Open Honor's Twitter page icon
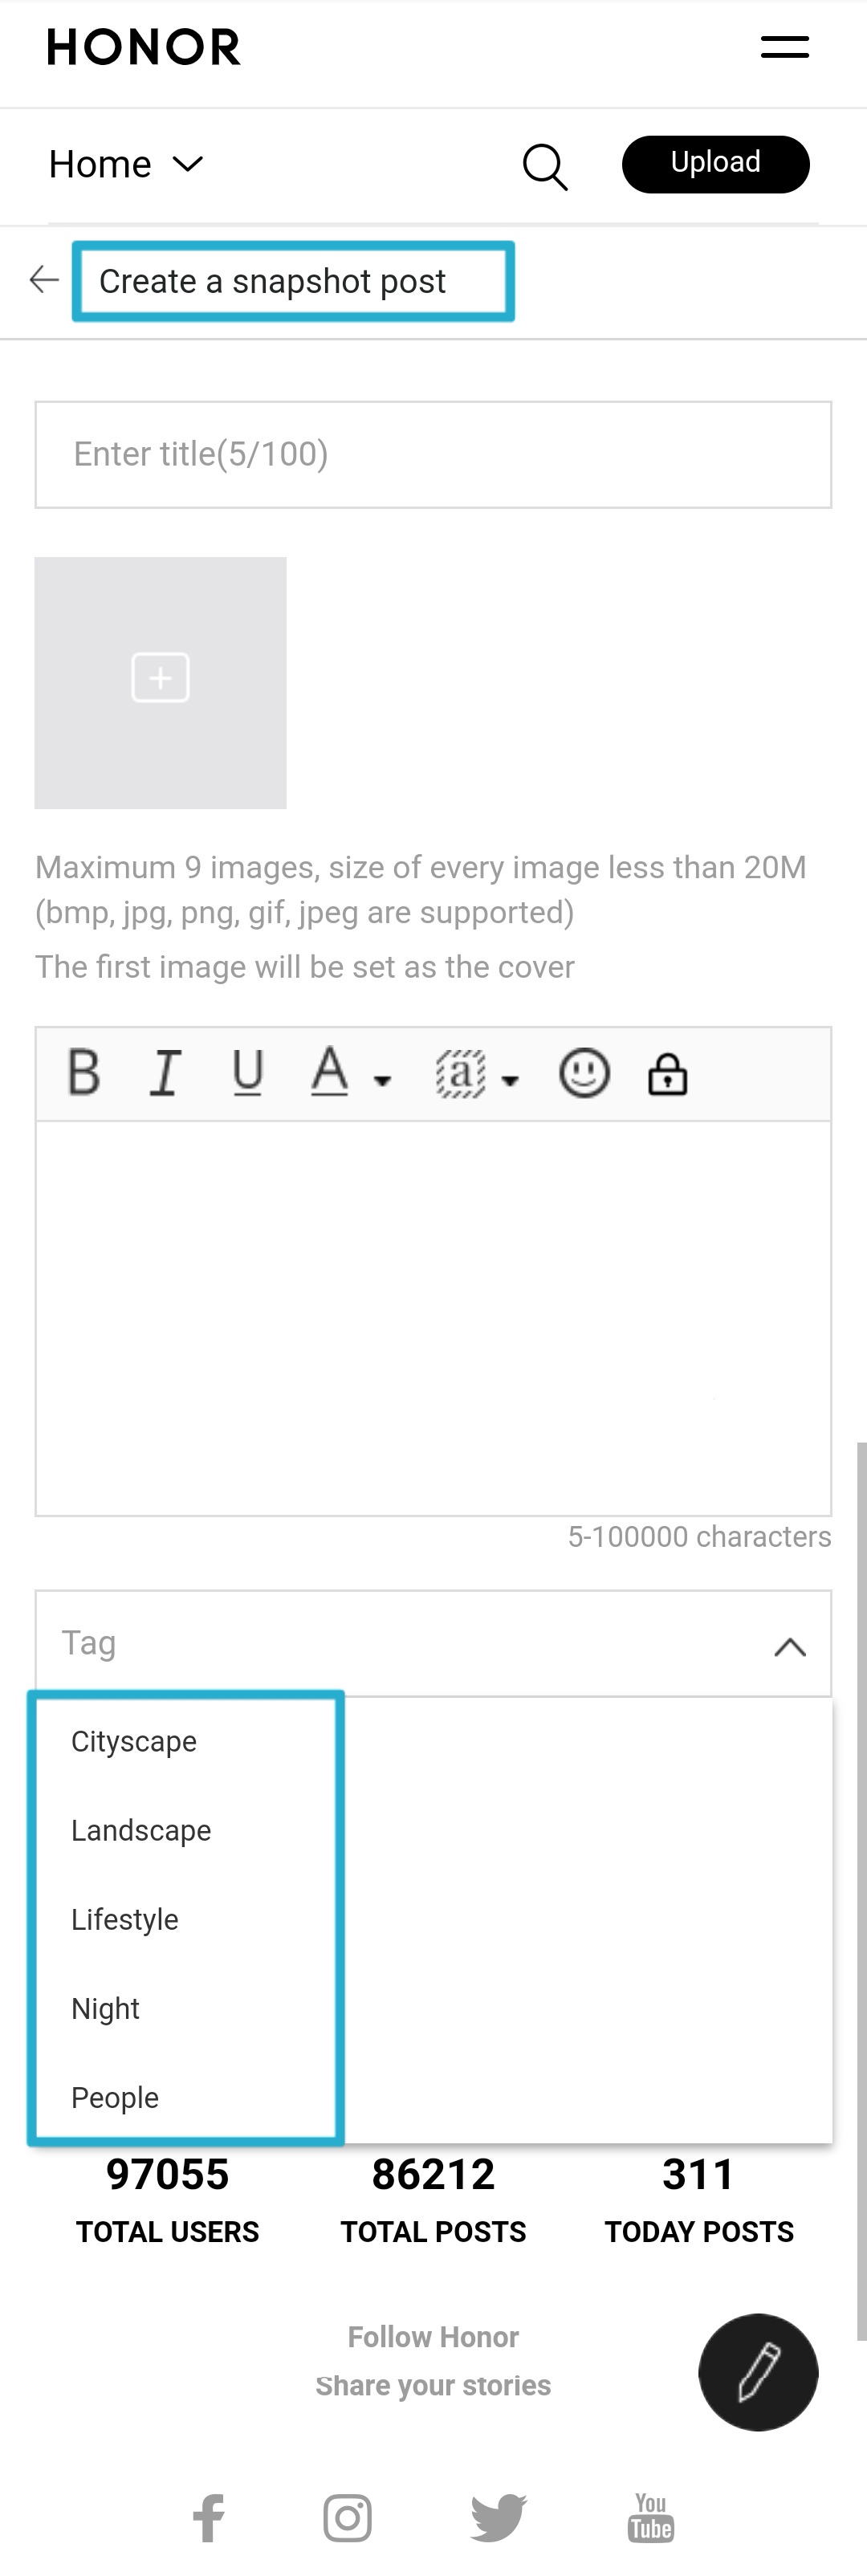 pos(498,2517)
